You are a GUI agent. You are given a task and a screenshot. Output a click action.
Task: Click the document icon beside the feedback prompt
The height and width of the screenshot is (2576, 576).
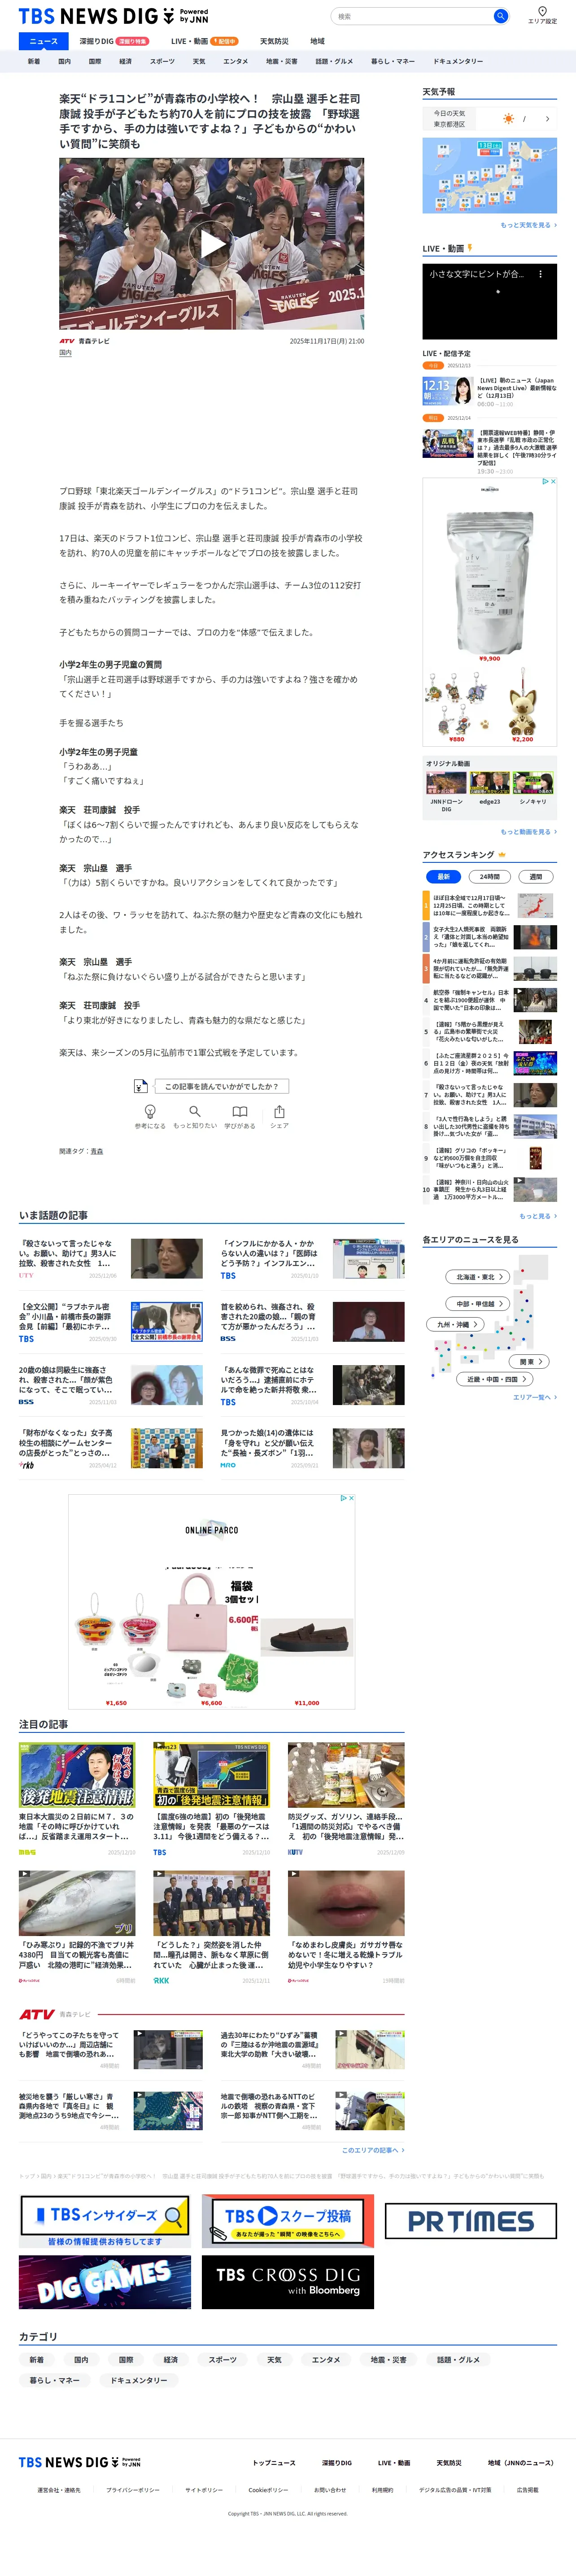tap(141, 1086)
